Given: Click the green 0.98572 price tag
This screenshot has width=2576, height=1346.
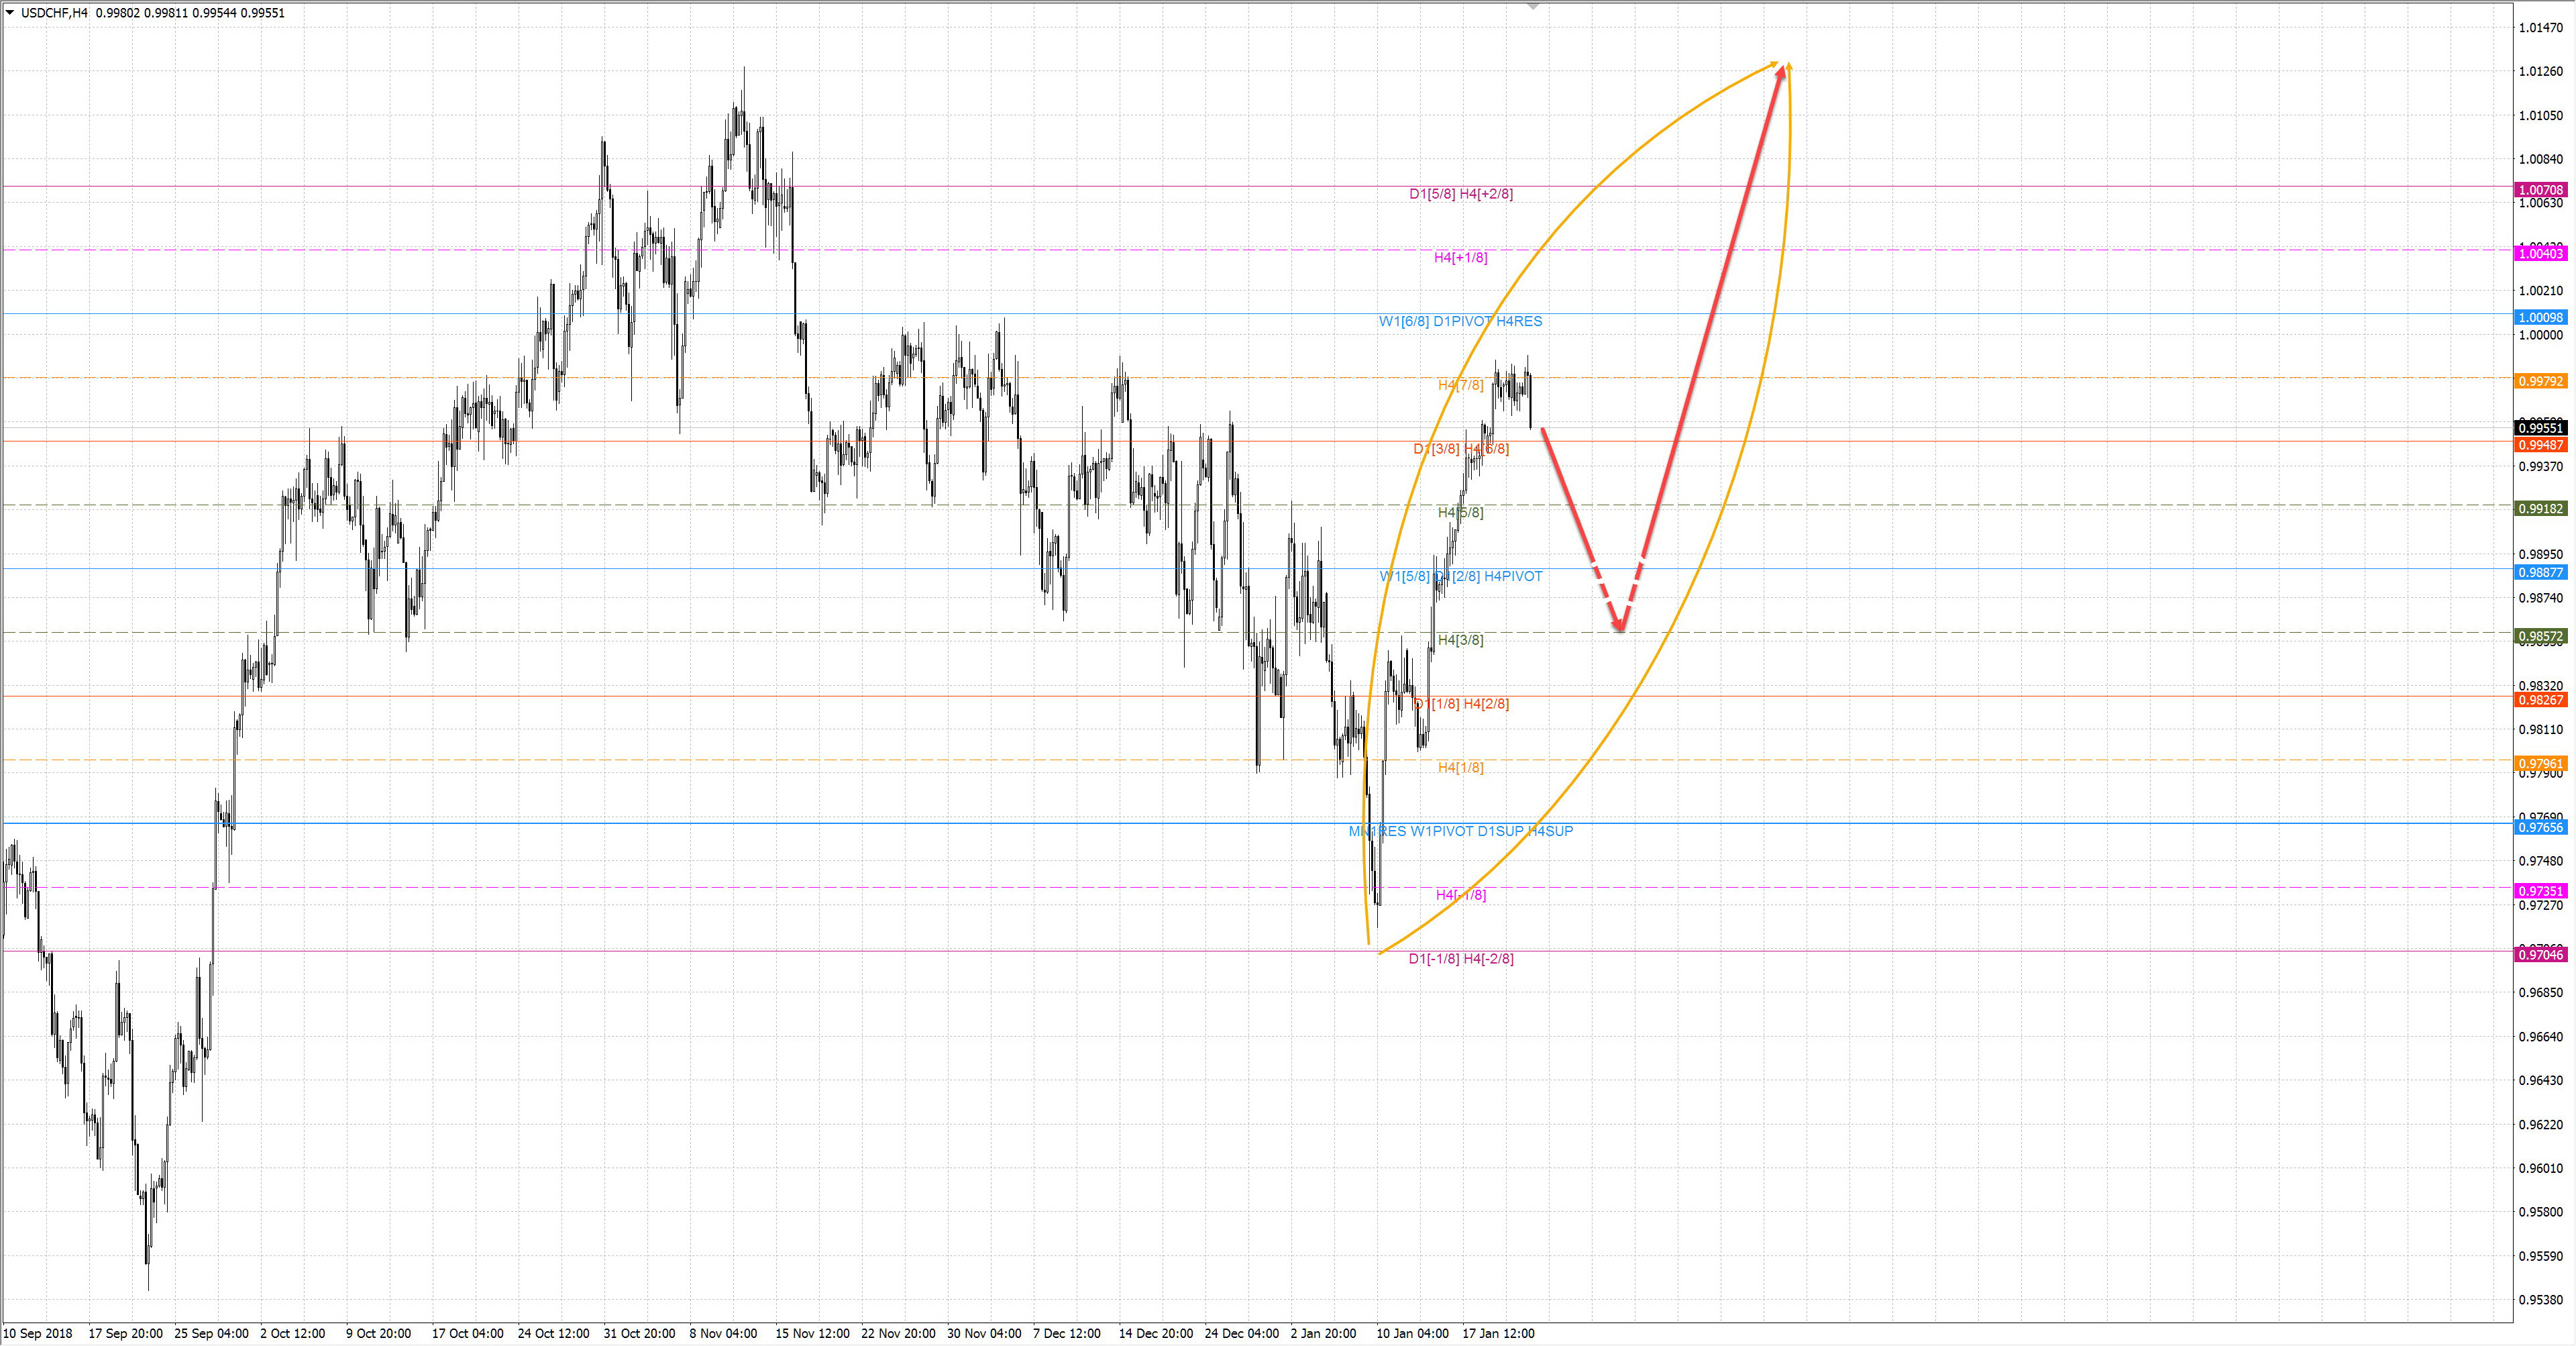Looking at the screenshot, I should (x=2540, y=636).
